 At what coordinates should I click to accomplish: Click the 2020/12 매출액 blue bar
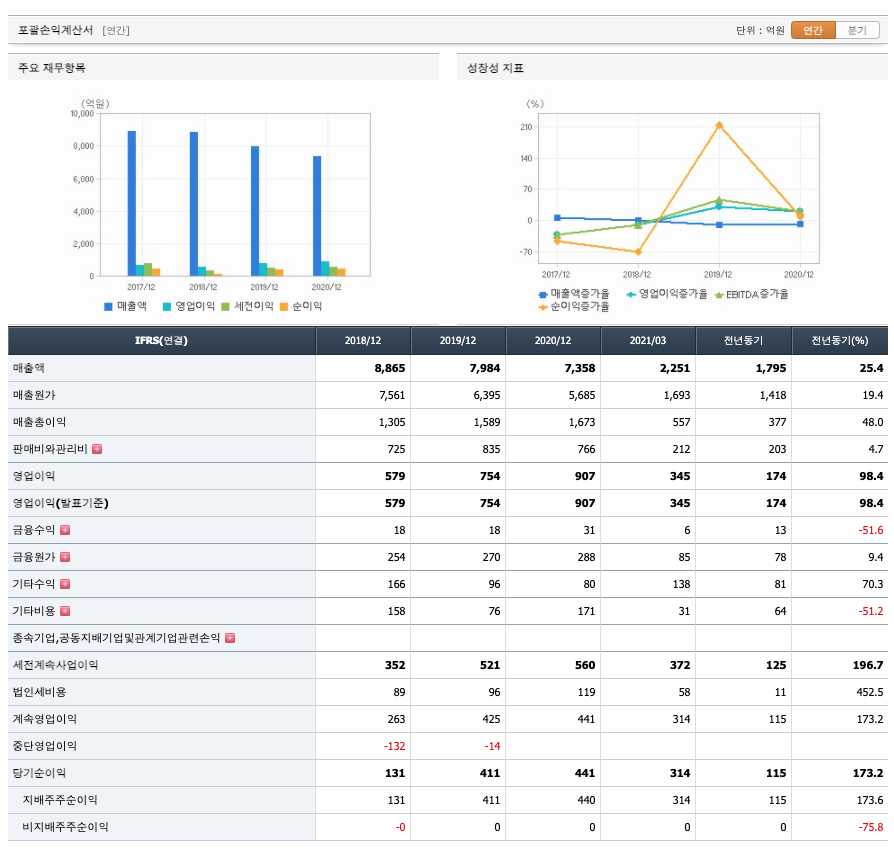pyautogui.click(x=317, y=216)
